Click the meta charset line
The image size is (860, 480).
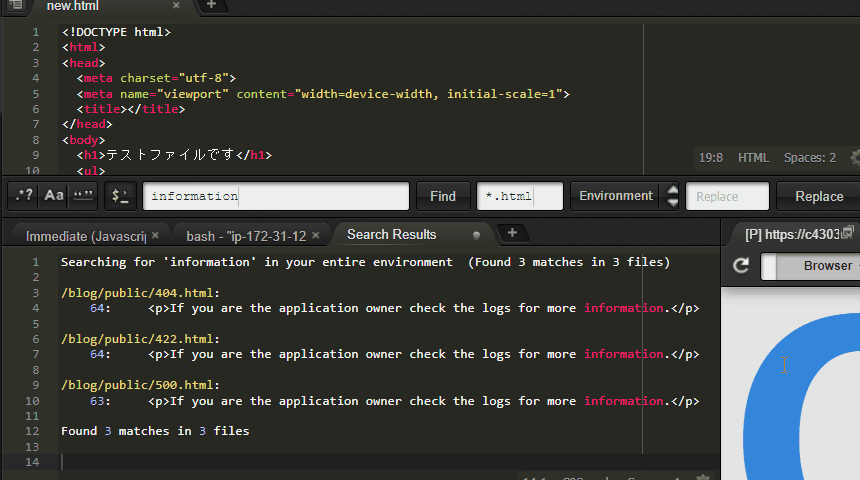pyautogui.click(x=156, y=78)
